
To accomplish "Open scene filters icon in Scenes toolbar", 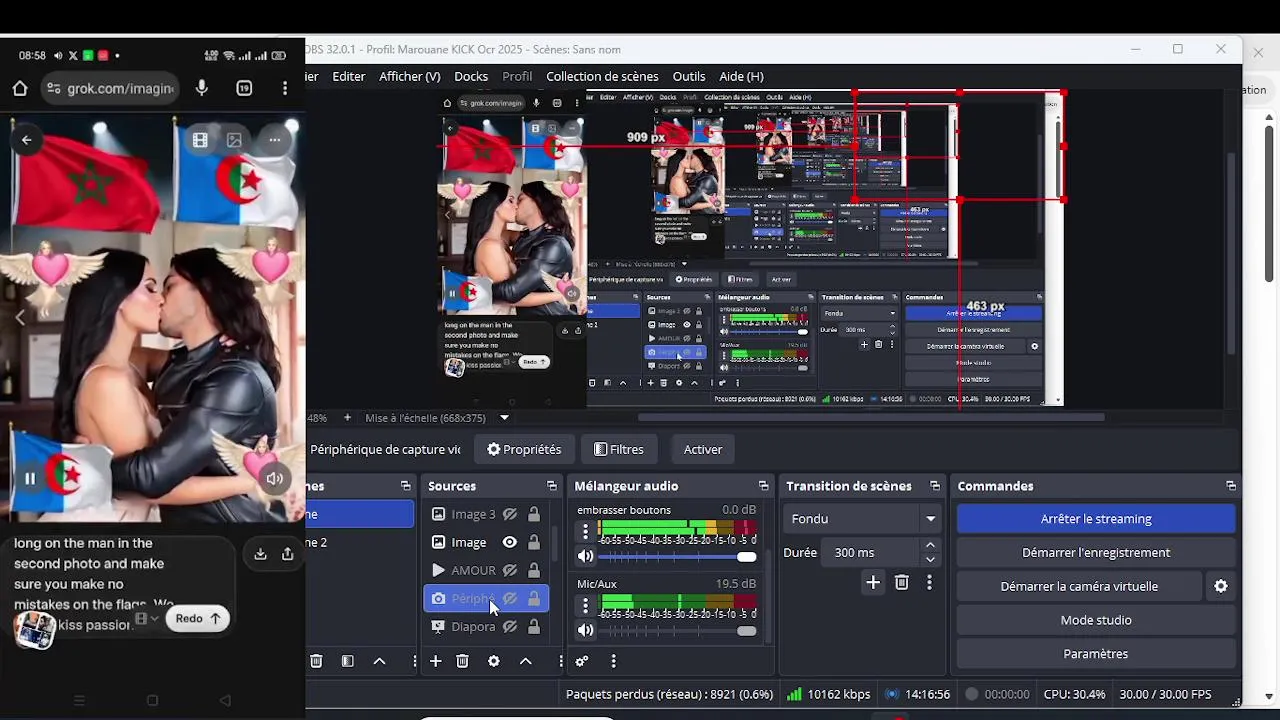I will (347, 661).
